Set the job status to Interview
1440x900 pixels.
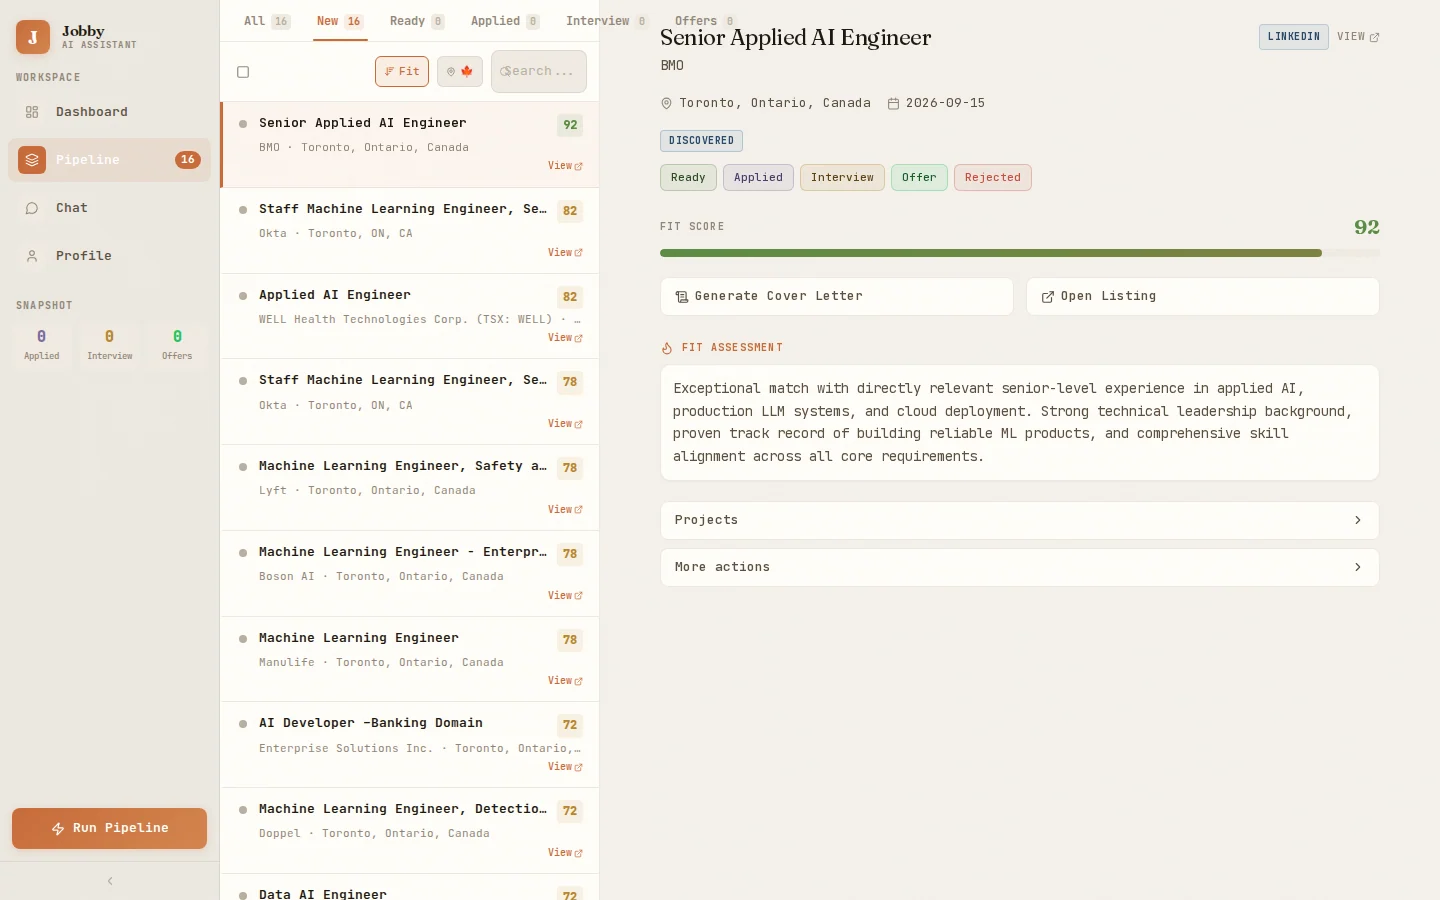(x=842, y=178)
